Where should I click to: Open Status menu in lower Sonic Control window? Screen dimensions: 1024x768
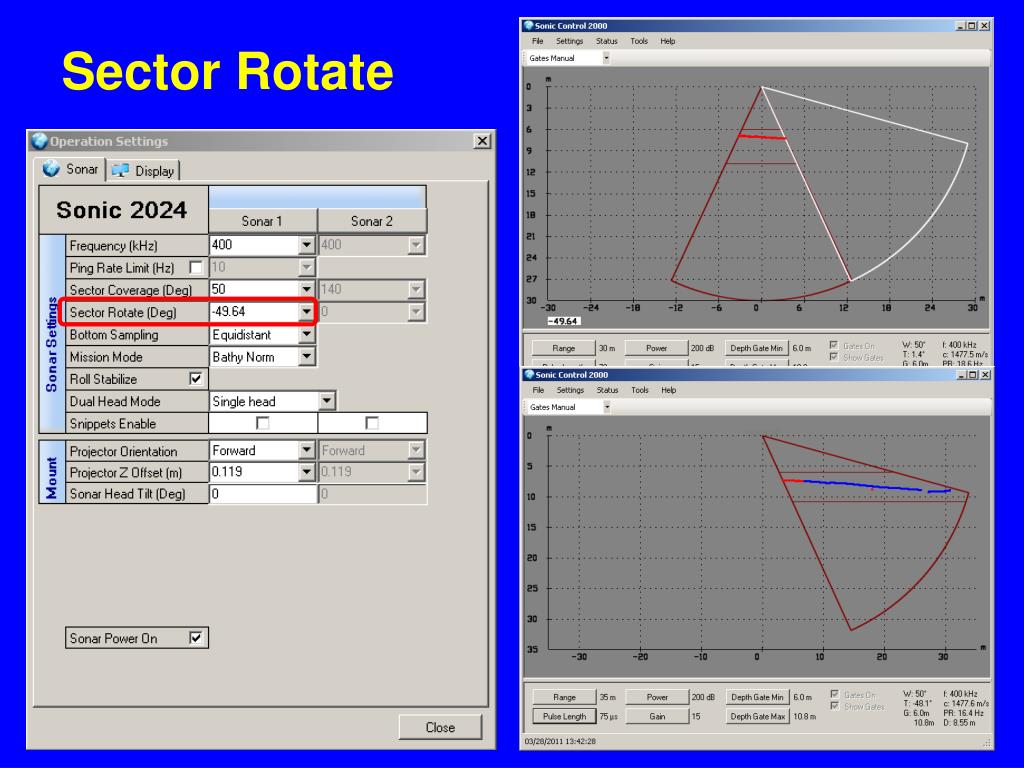click(x=607, y=390)
